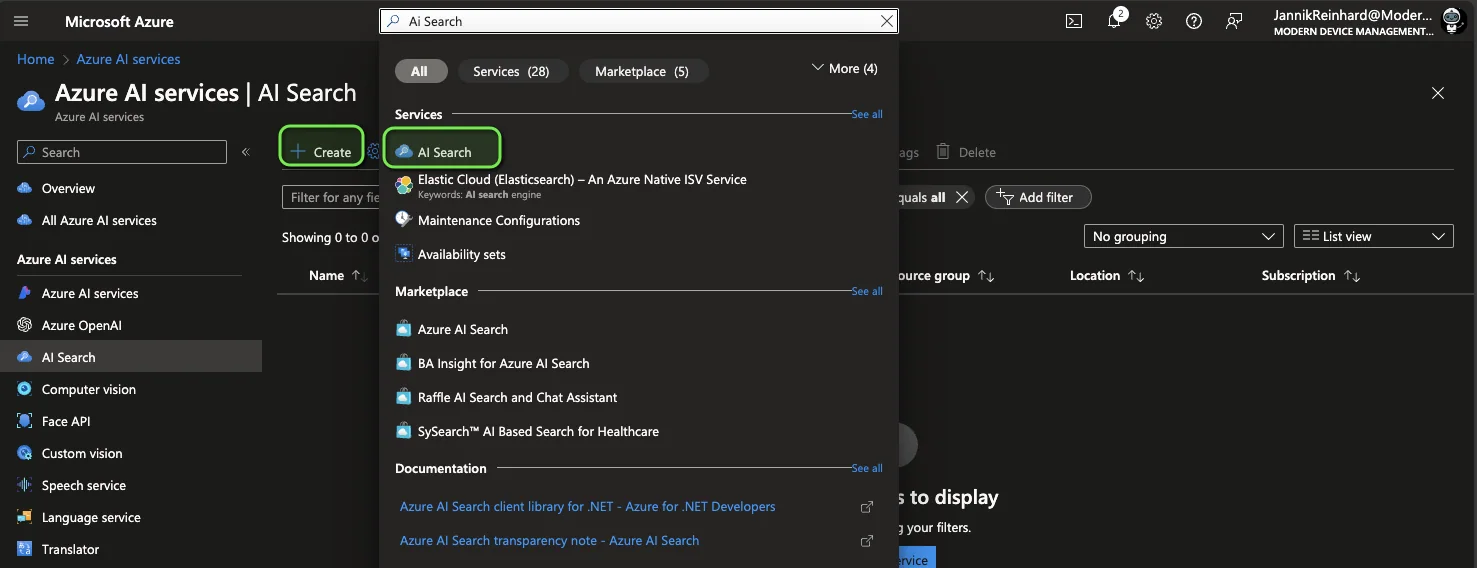
Task: Click the Azure OpenAI sidebar icon
Action: [25, 325]
